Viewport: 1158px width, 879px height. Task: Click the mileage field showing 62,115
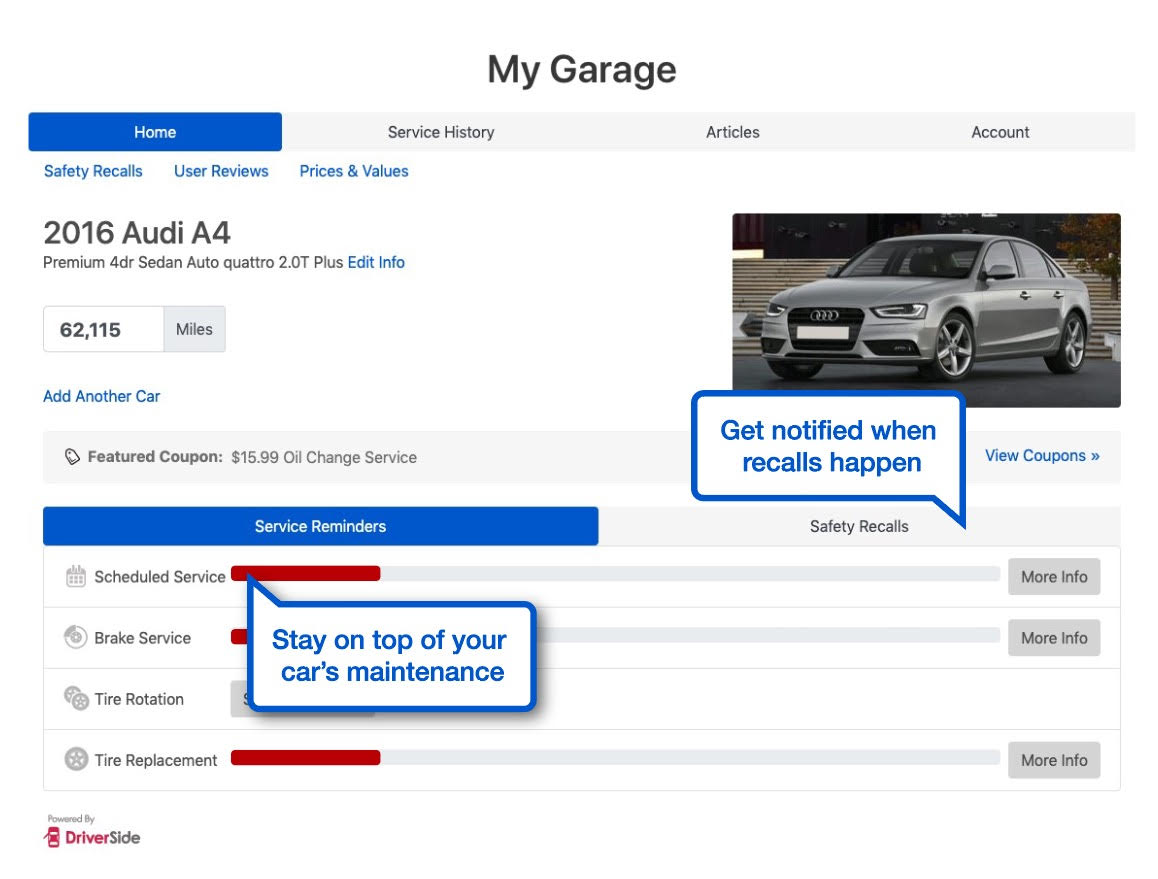tap(103, 329)
